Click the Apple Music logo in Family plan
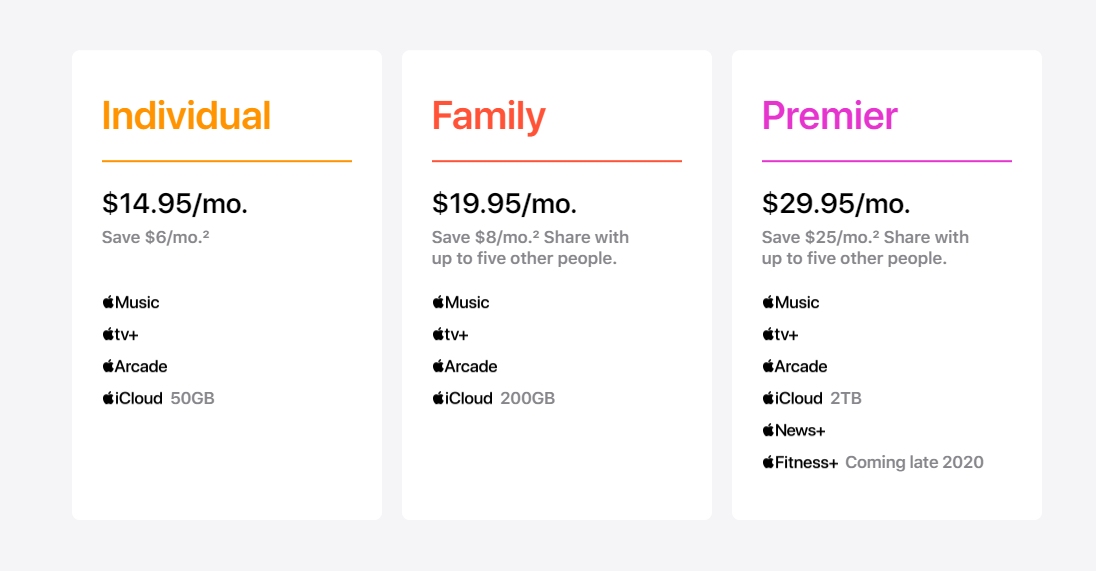The width and height of the screenshot is (1096, 571). tap(461, 302)
